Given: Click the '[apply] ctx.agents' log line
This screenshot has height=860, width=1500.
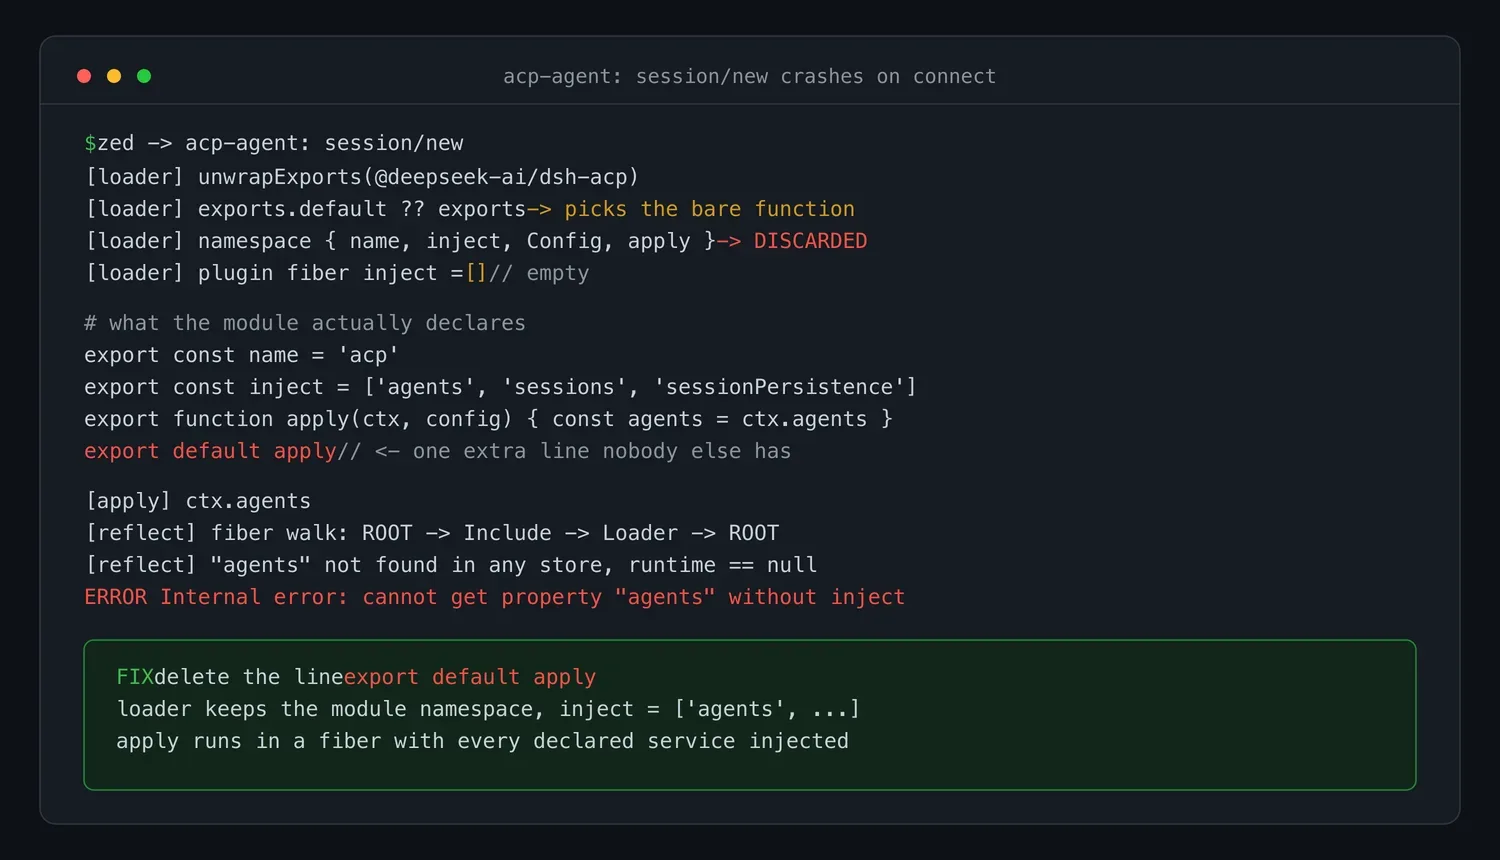Looking at the screenshot, I should click(x=198, y=501).
